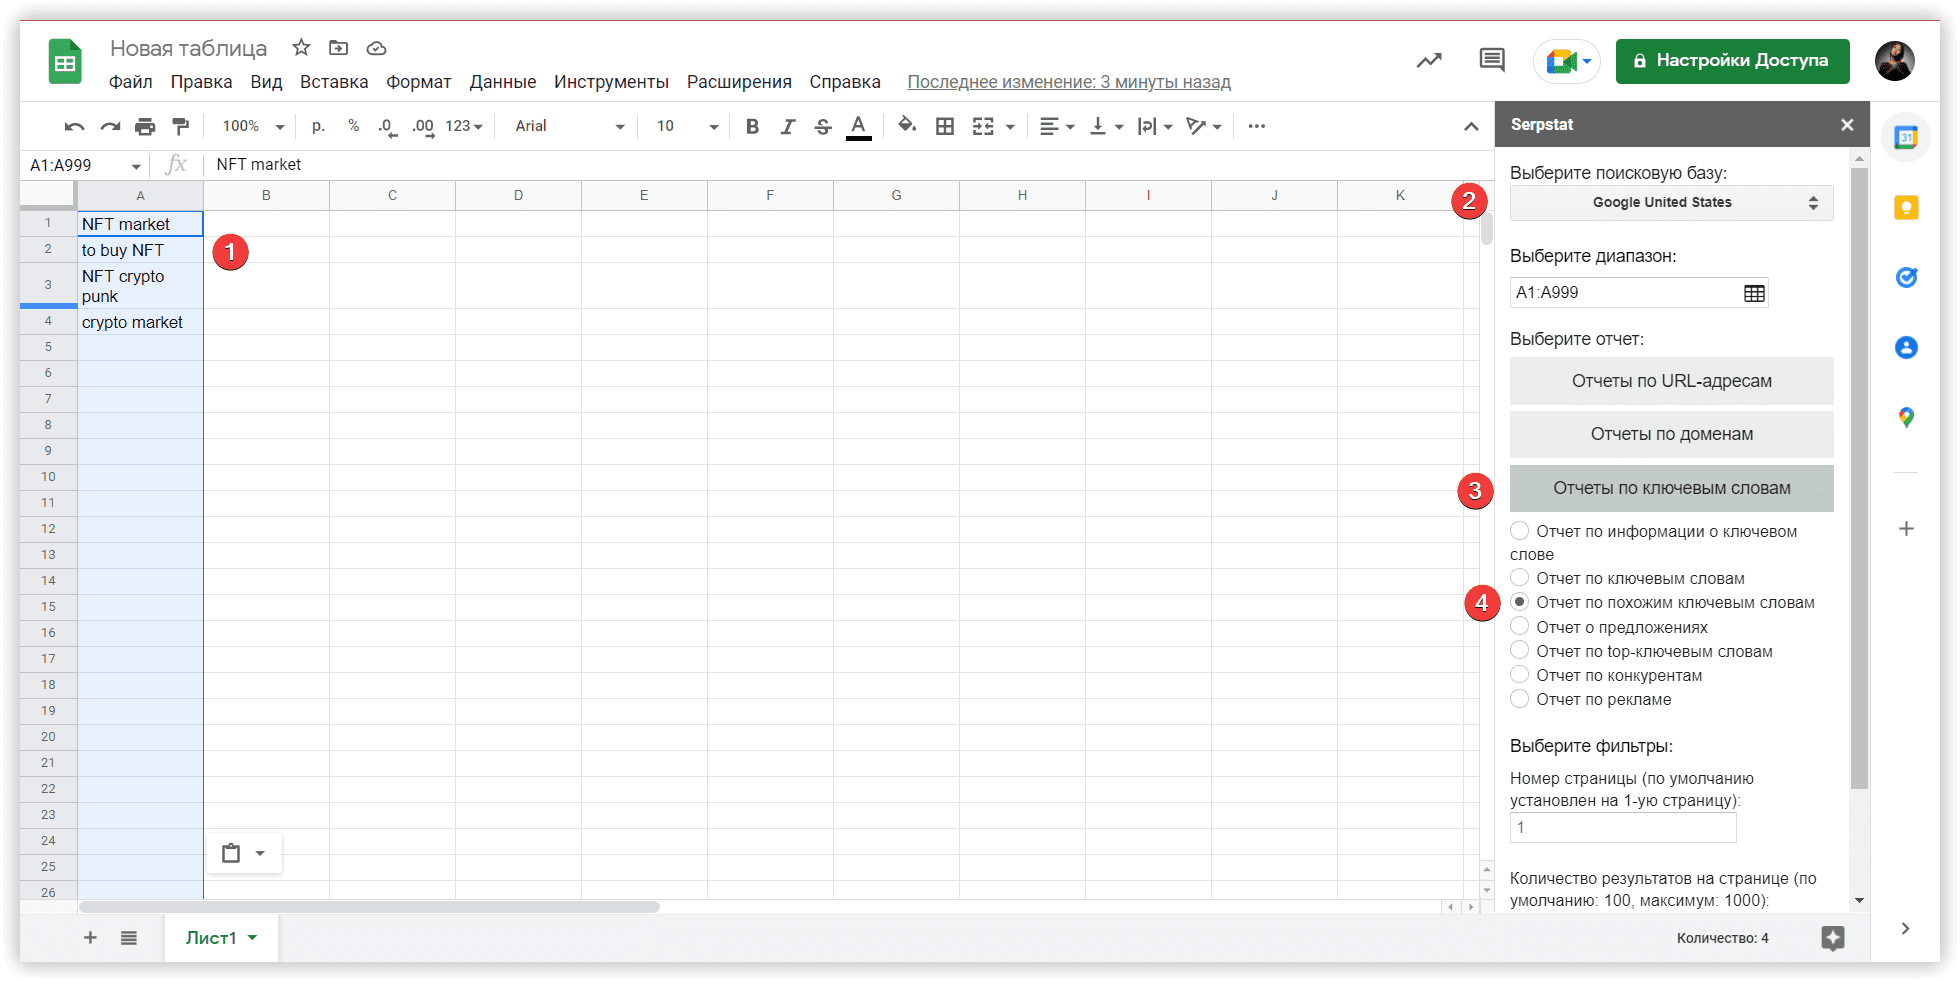Open the Arial font dropdown
This screenshot has height=982, width=1960.
tap(569, 126)
